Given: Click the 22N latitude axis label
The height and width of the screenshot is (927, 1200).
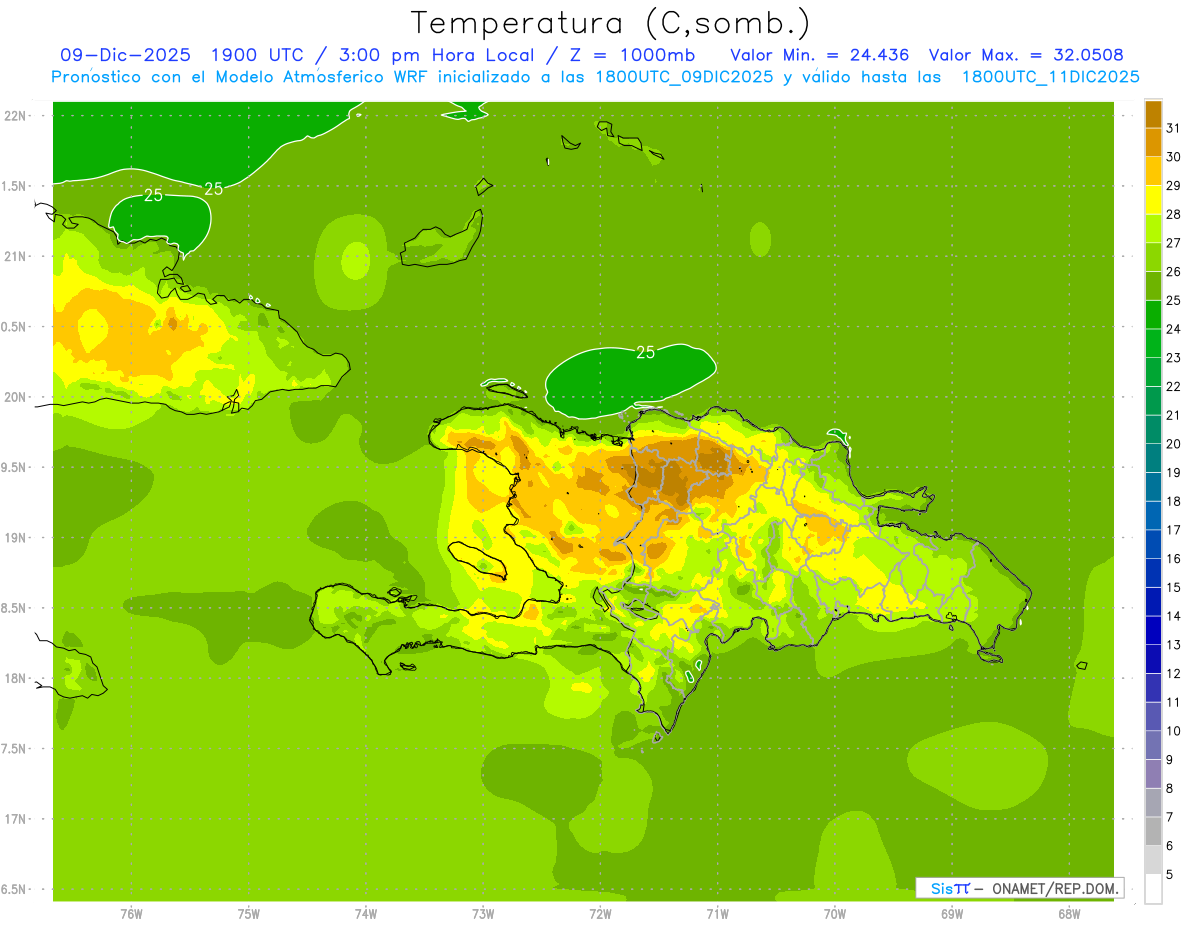Looking at the screenshot, I should point(16,116).
